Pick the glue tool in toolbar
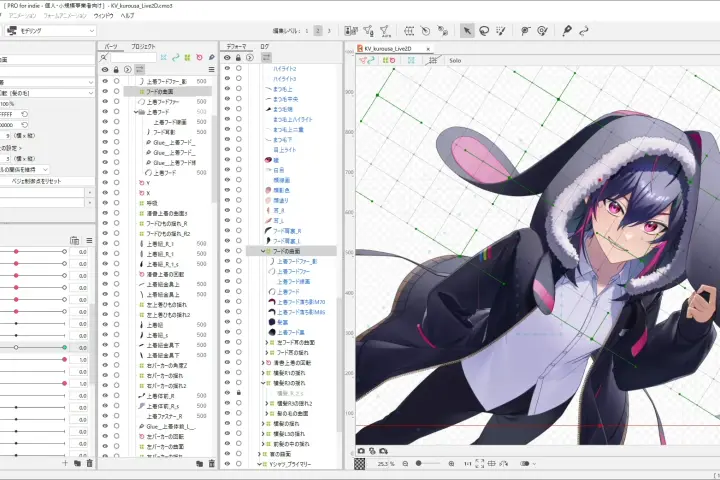Screen dimensions: 720x480 [443, 31]
